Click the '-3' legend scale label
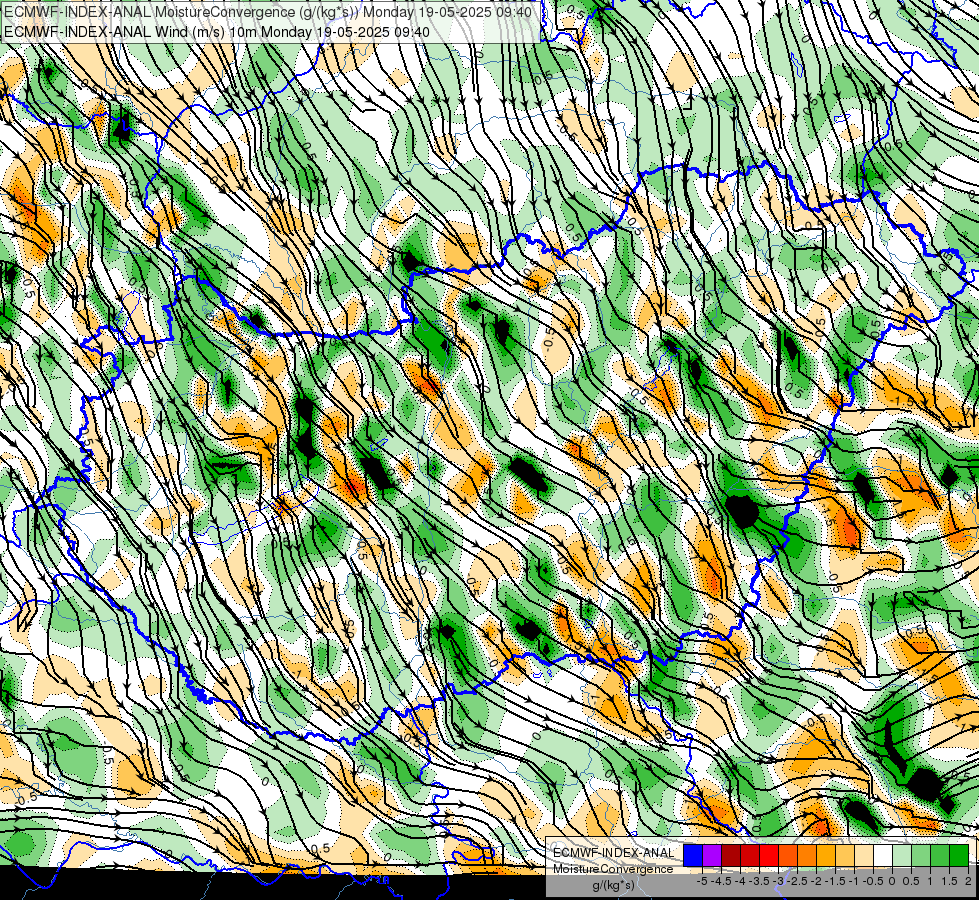 (x=779, y=881)
